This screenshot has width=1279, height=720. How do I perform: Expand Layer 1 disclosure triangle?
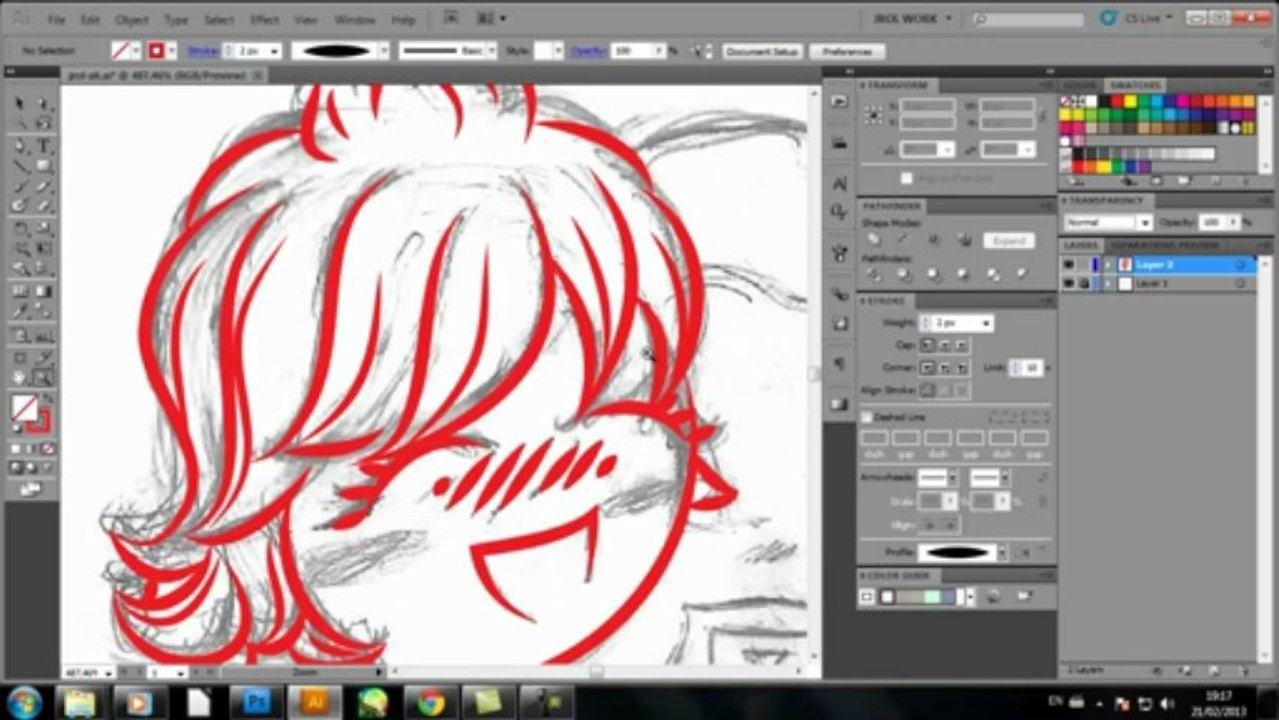[x=1107, y=284]
